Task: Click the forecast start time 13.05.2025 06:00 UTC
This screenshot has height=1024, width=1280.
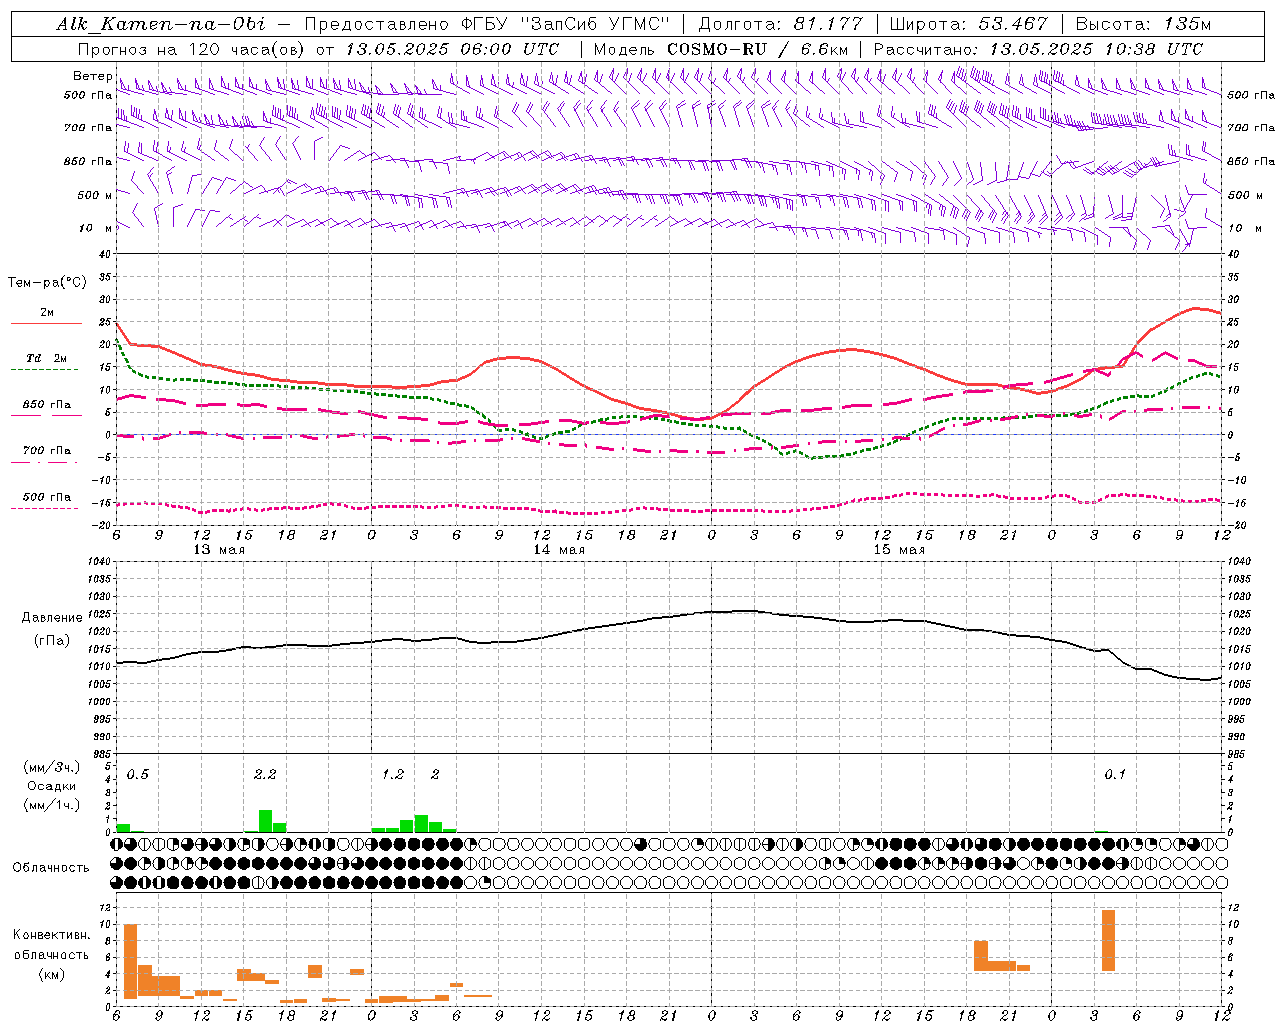Action: tap(452, 48)
